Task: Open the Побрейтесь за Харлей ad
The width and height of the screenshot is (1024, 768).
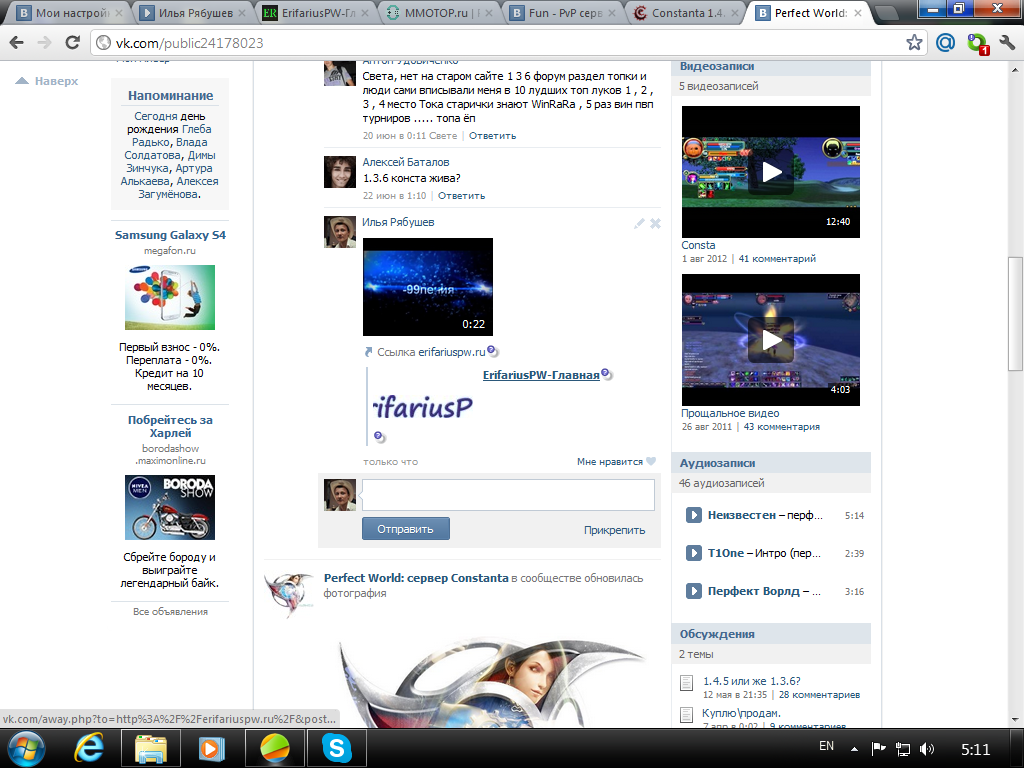Action: (170, 426)
